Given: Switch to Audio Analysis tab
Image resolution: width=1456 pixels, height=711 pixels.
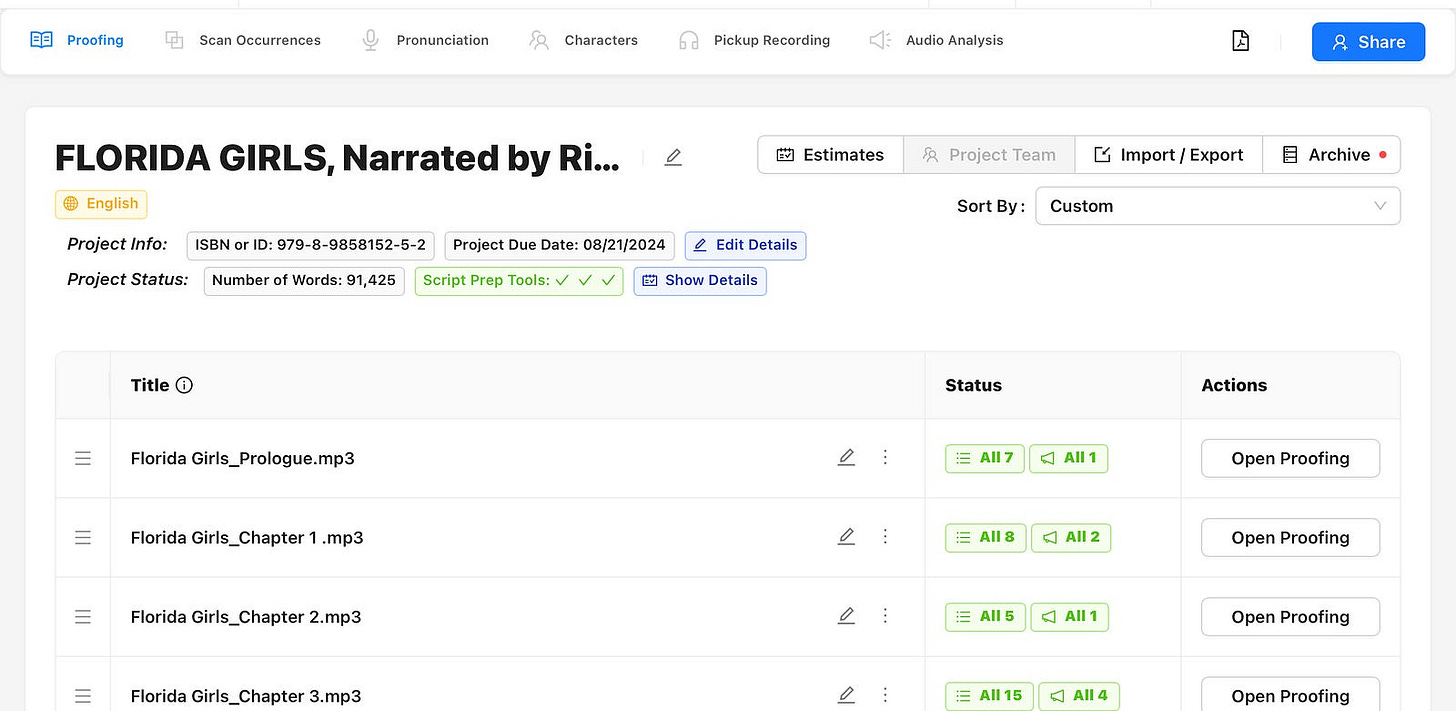Looking at the screenshot, I should coord(936,41).
